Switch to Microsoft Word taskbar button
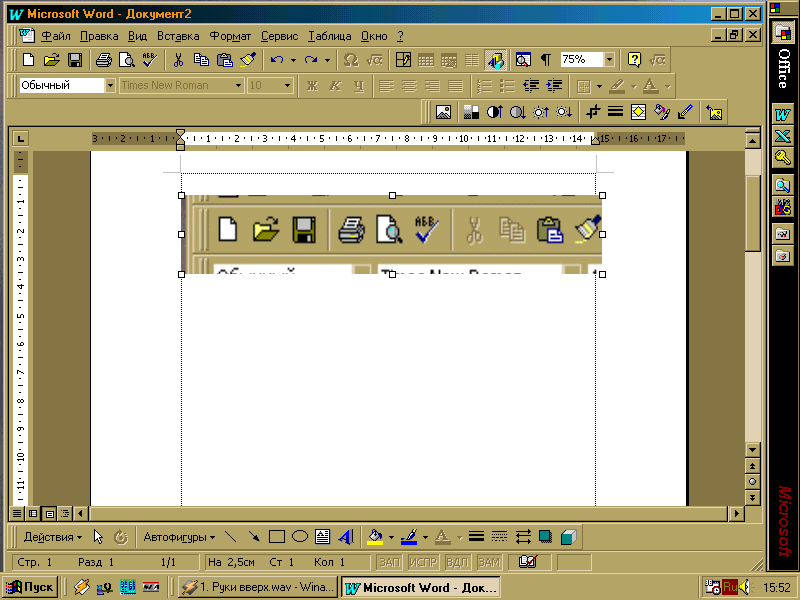Image resolution: width=800 pixels, height=600 pixels. (420, 587)
